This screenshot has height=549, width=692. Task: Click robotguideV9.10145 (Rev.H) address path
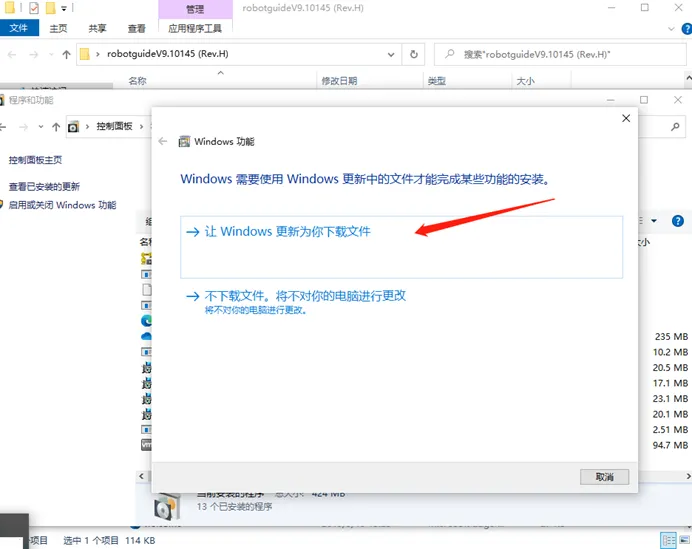tap(168, 54)
